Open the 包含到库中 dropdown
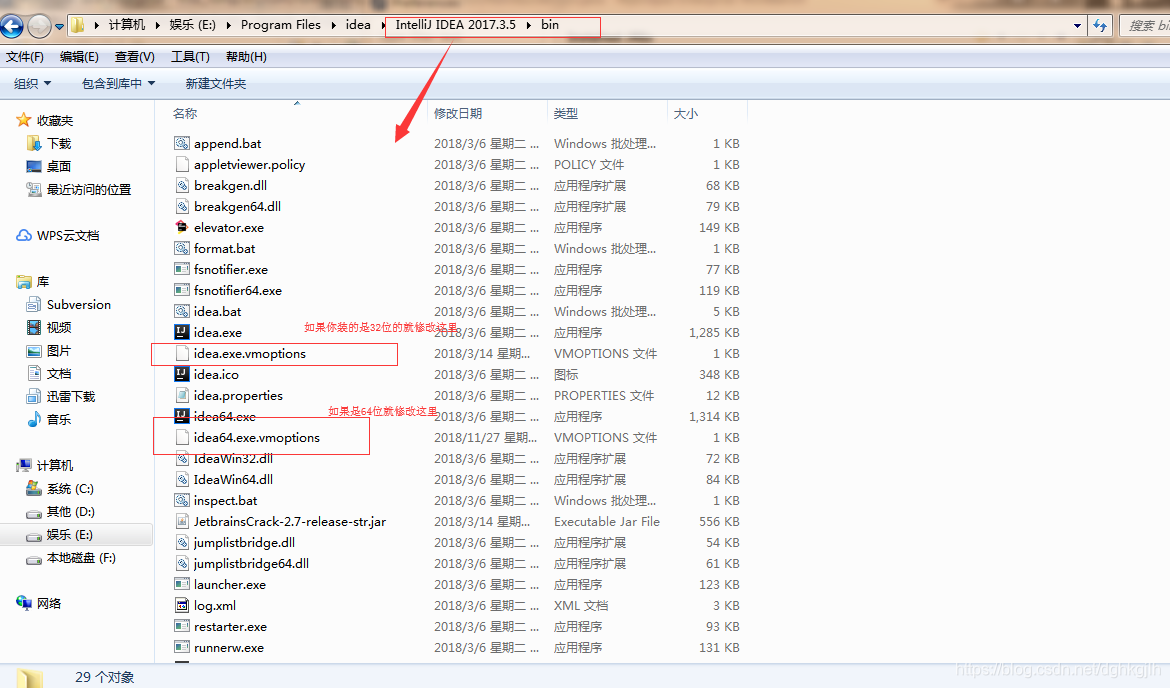The image size is (1170, 688). (118, 84)
